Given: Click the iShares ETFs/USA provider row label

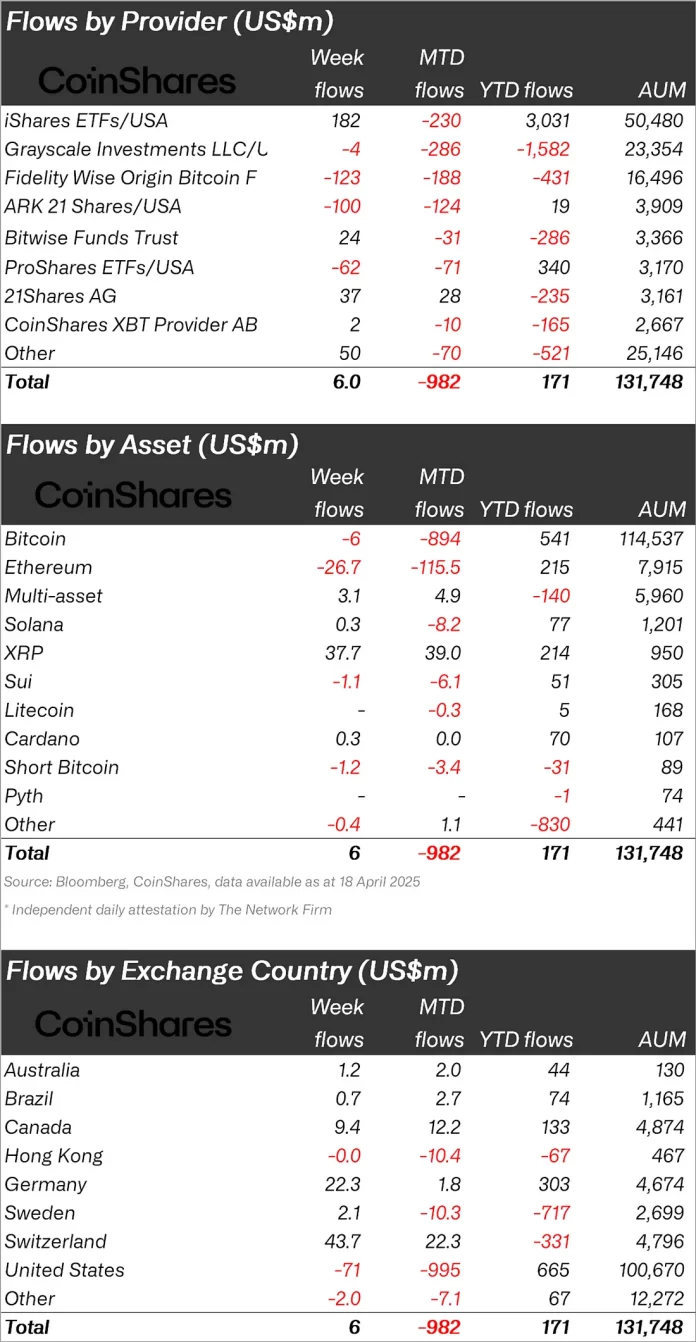Looking at the screenshot, I should 86,120.
